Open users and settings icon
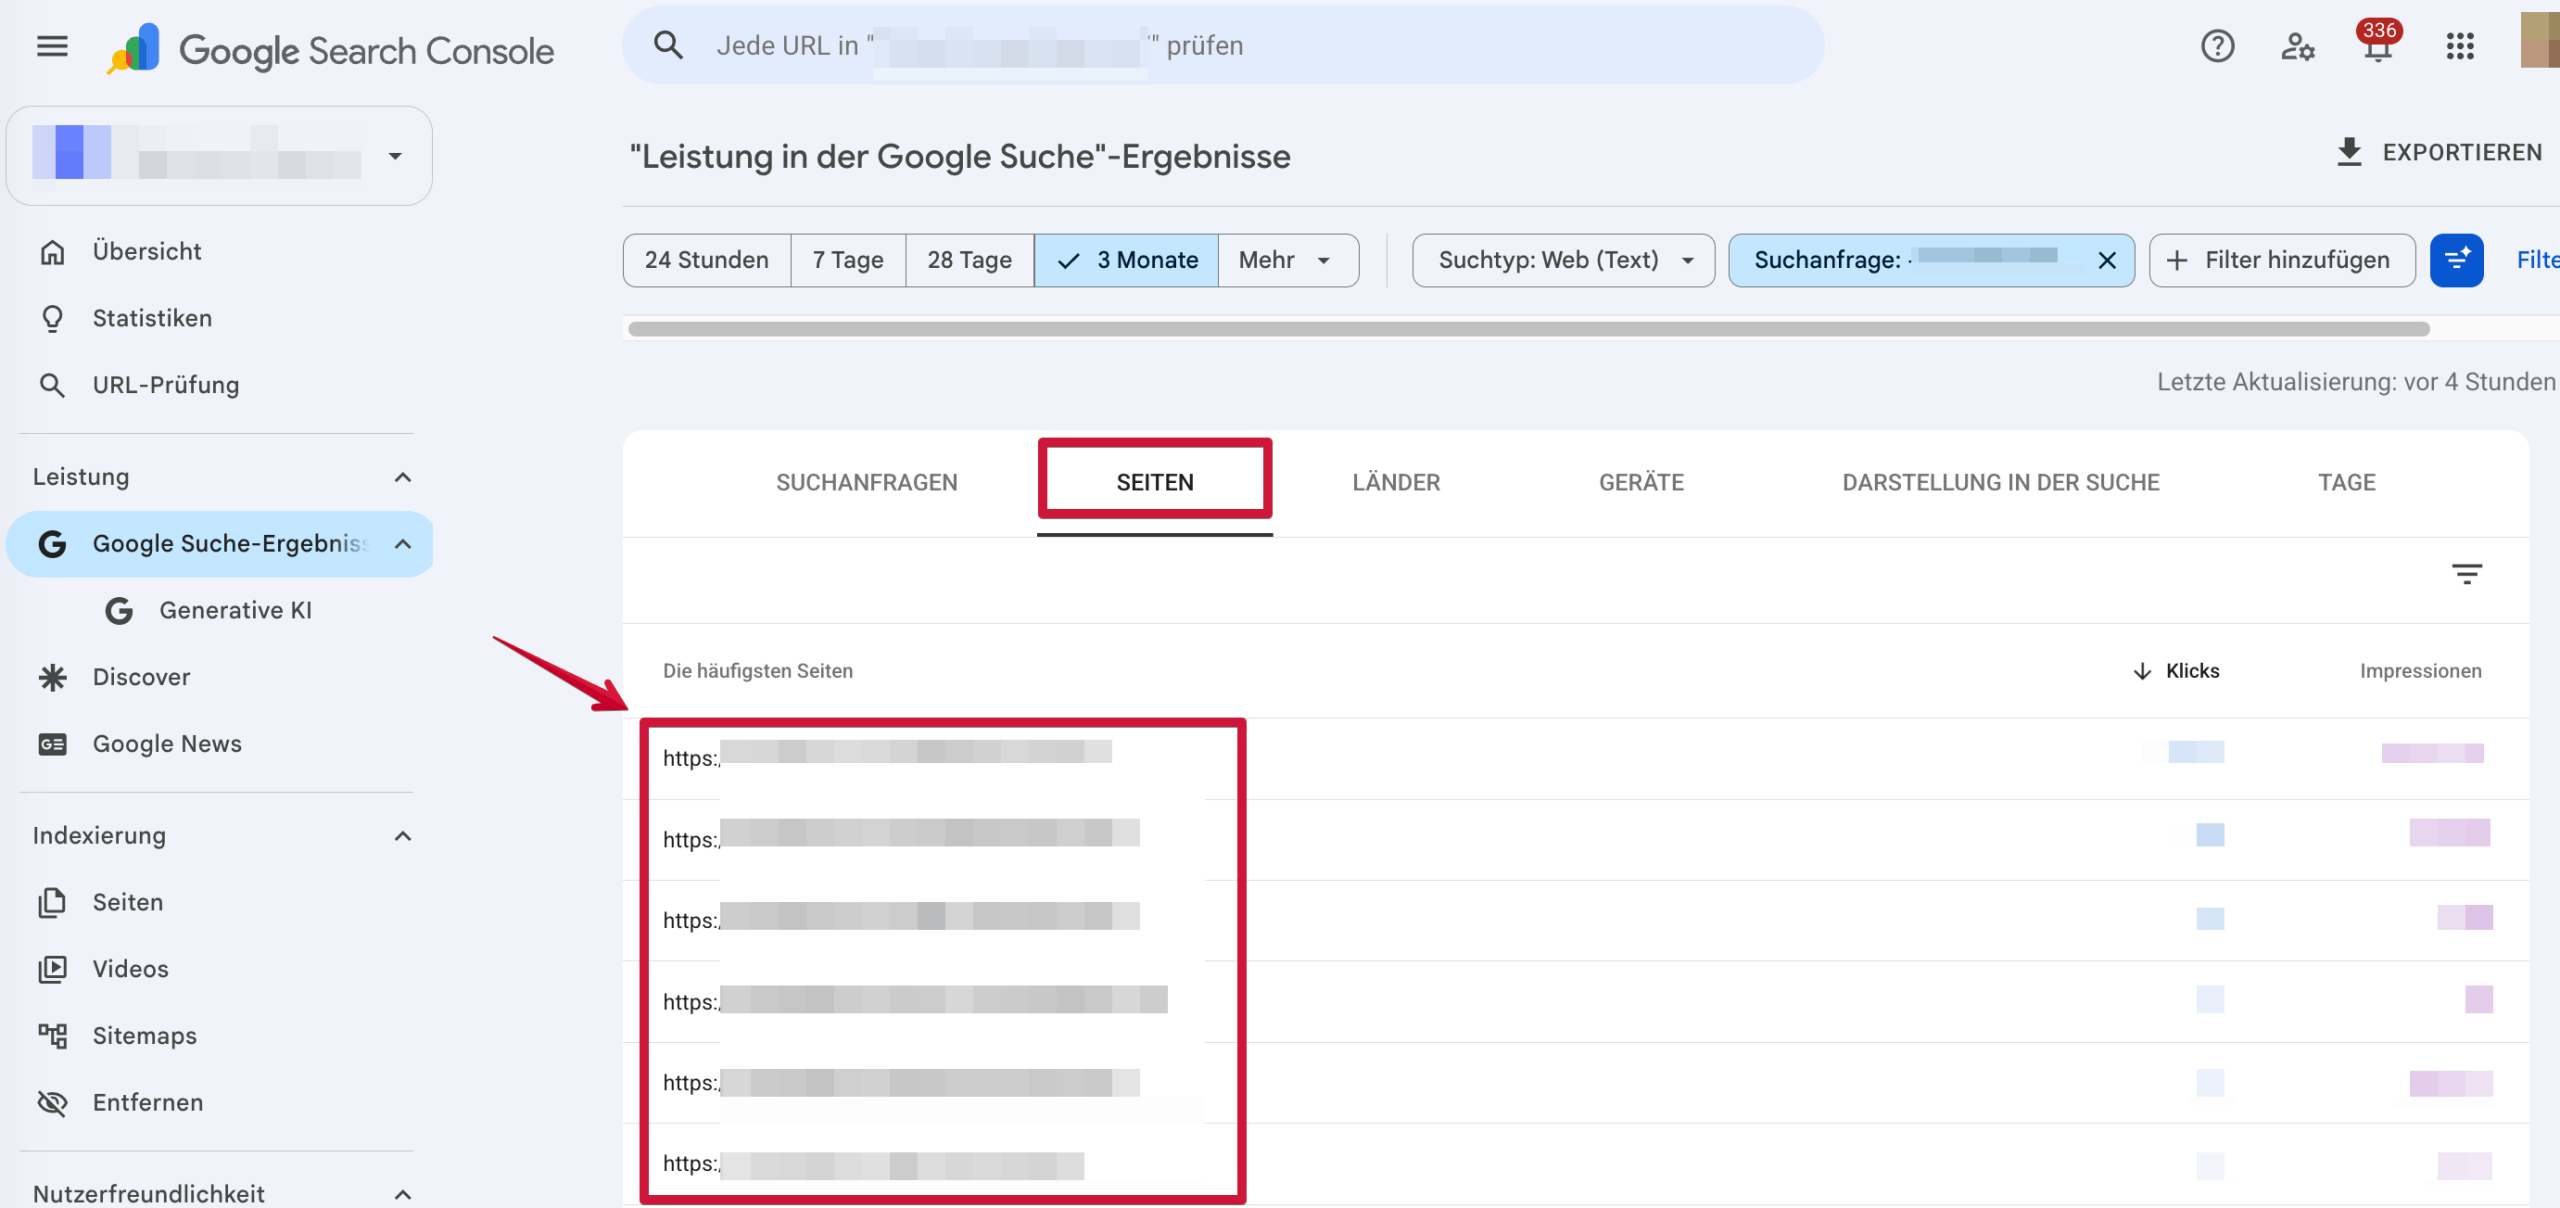 tap(2297, 46)
